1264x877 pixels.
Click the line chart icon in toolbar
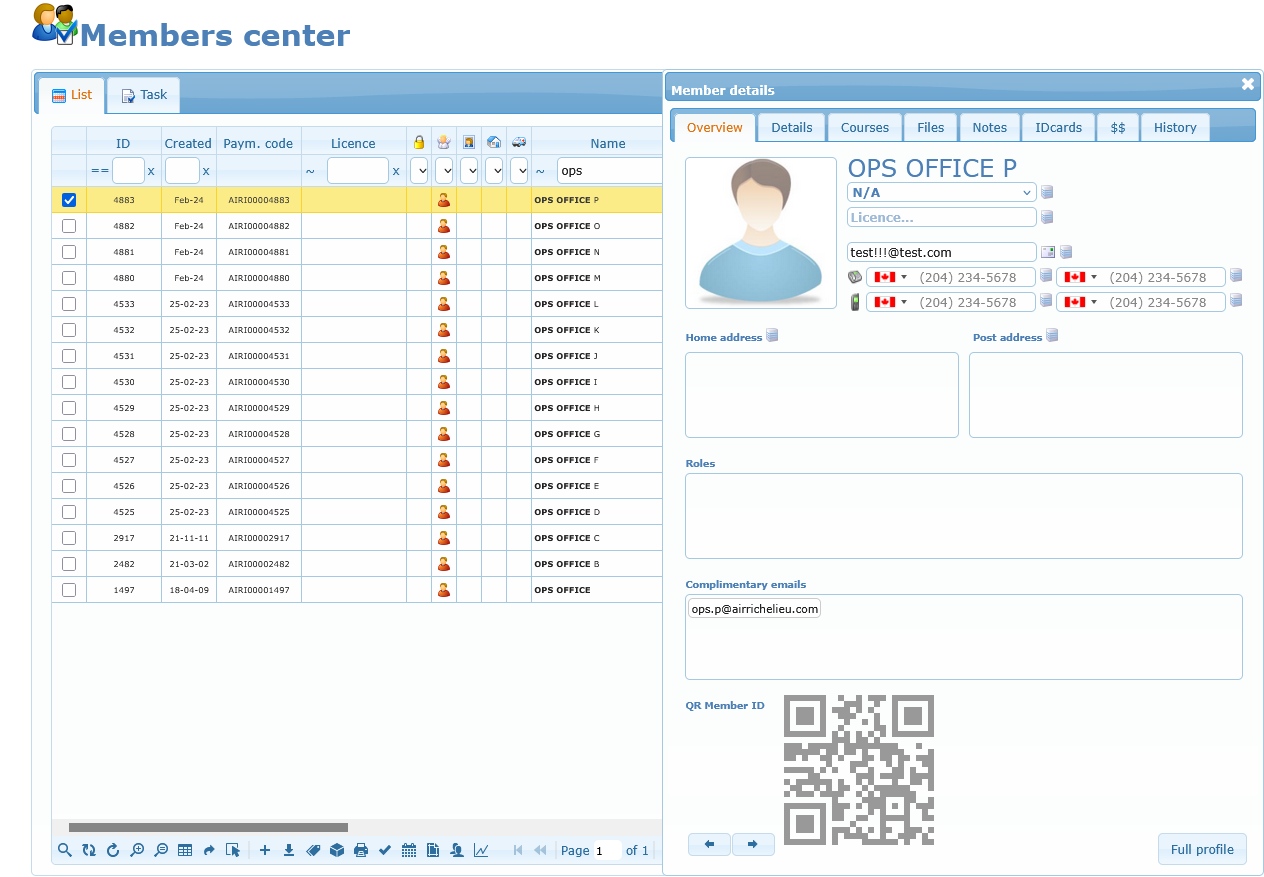point(481,850)
